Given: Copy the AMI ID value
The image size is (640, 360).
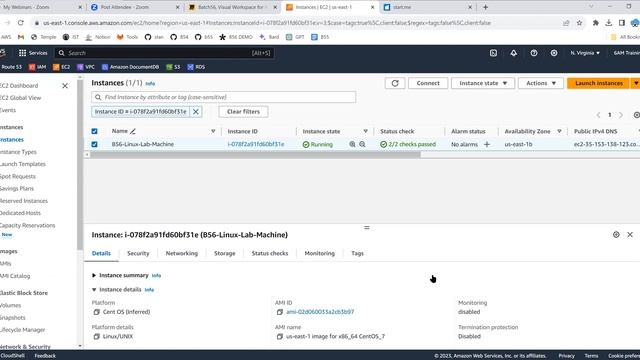Looking at the screenshot, I should (x=280, y=312).
